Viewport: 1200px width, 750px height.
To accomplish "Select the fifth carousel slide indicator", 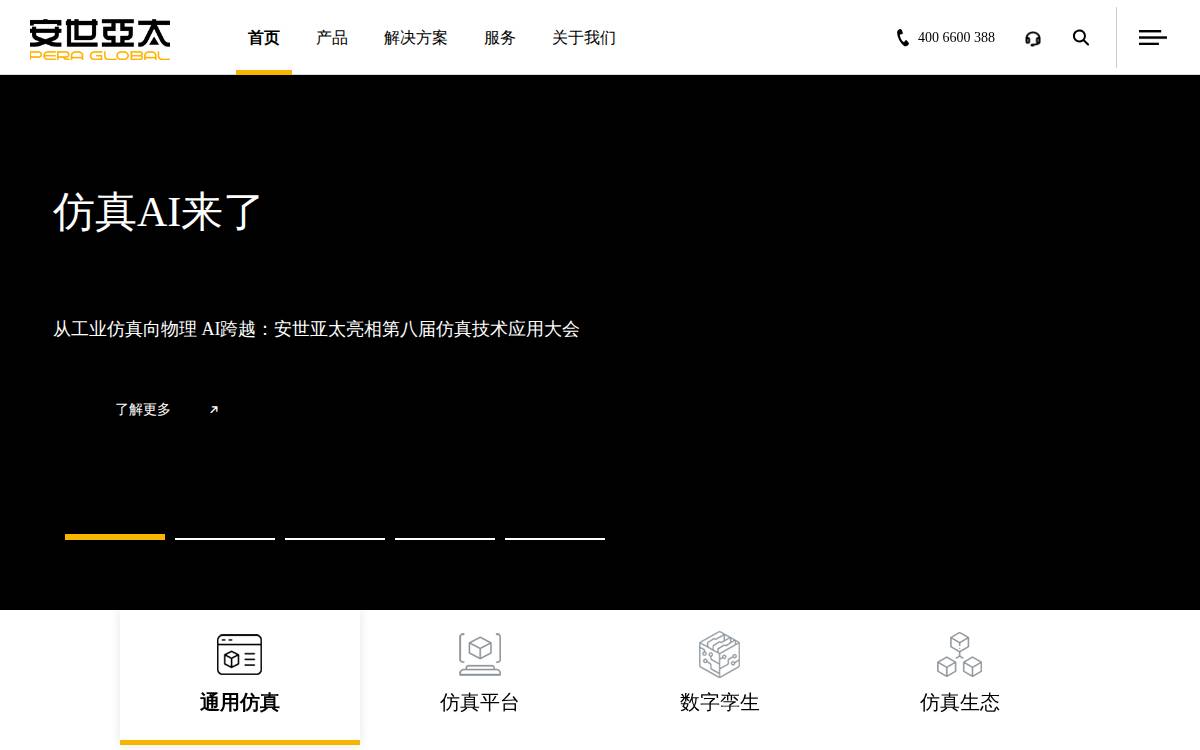I will (555, 538).
